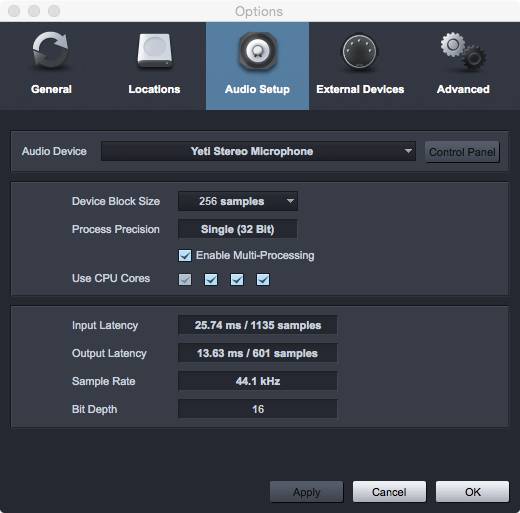
Task: Click Cancel to discard changes
Action: pyautogui.click(x=389, y=492)
